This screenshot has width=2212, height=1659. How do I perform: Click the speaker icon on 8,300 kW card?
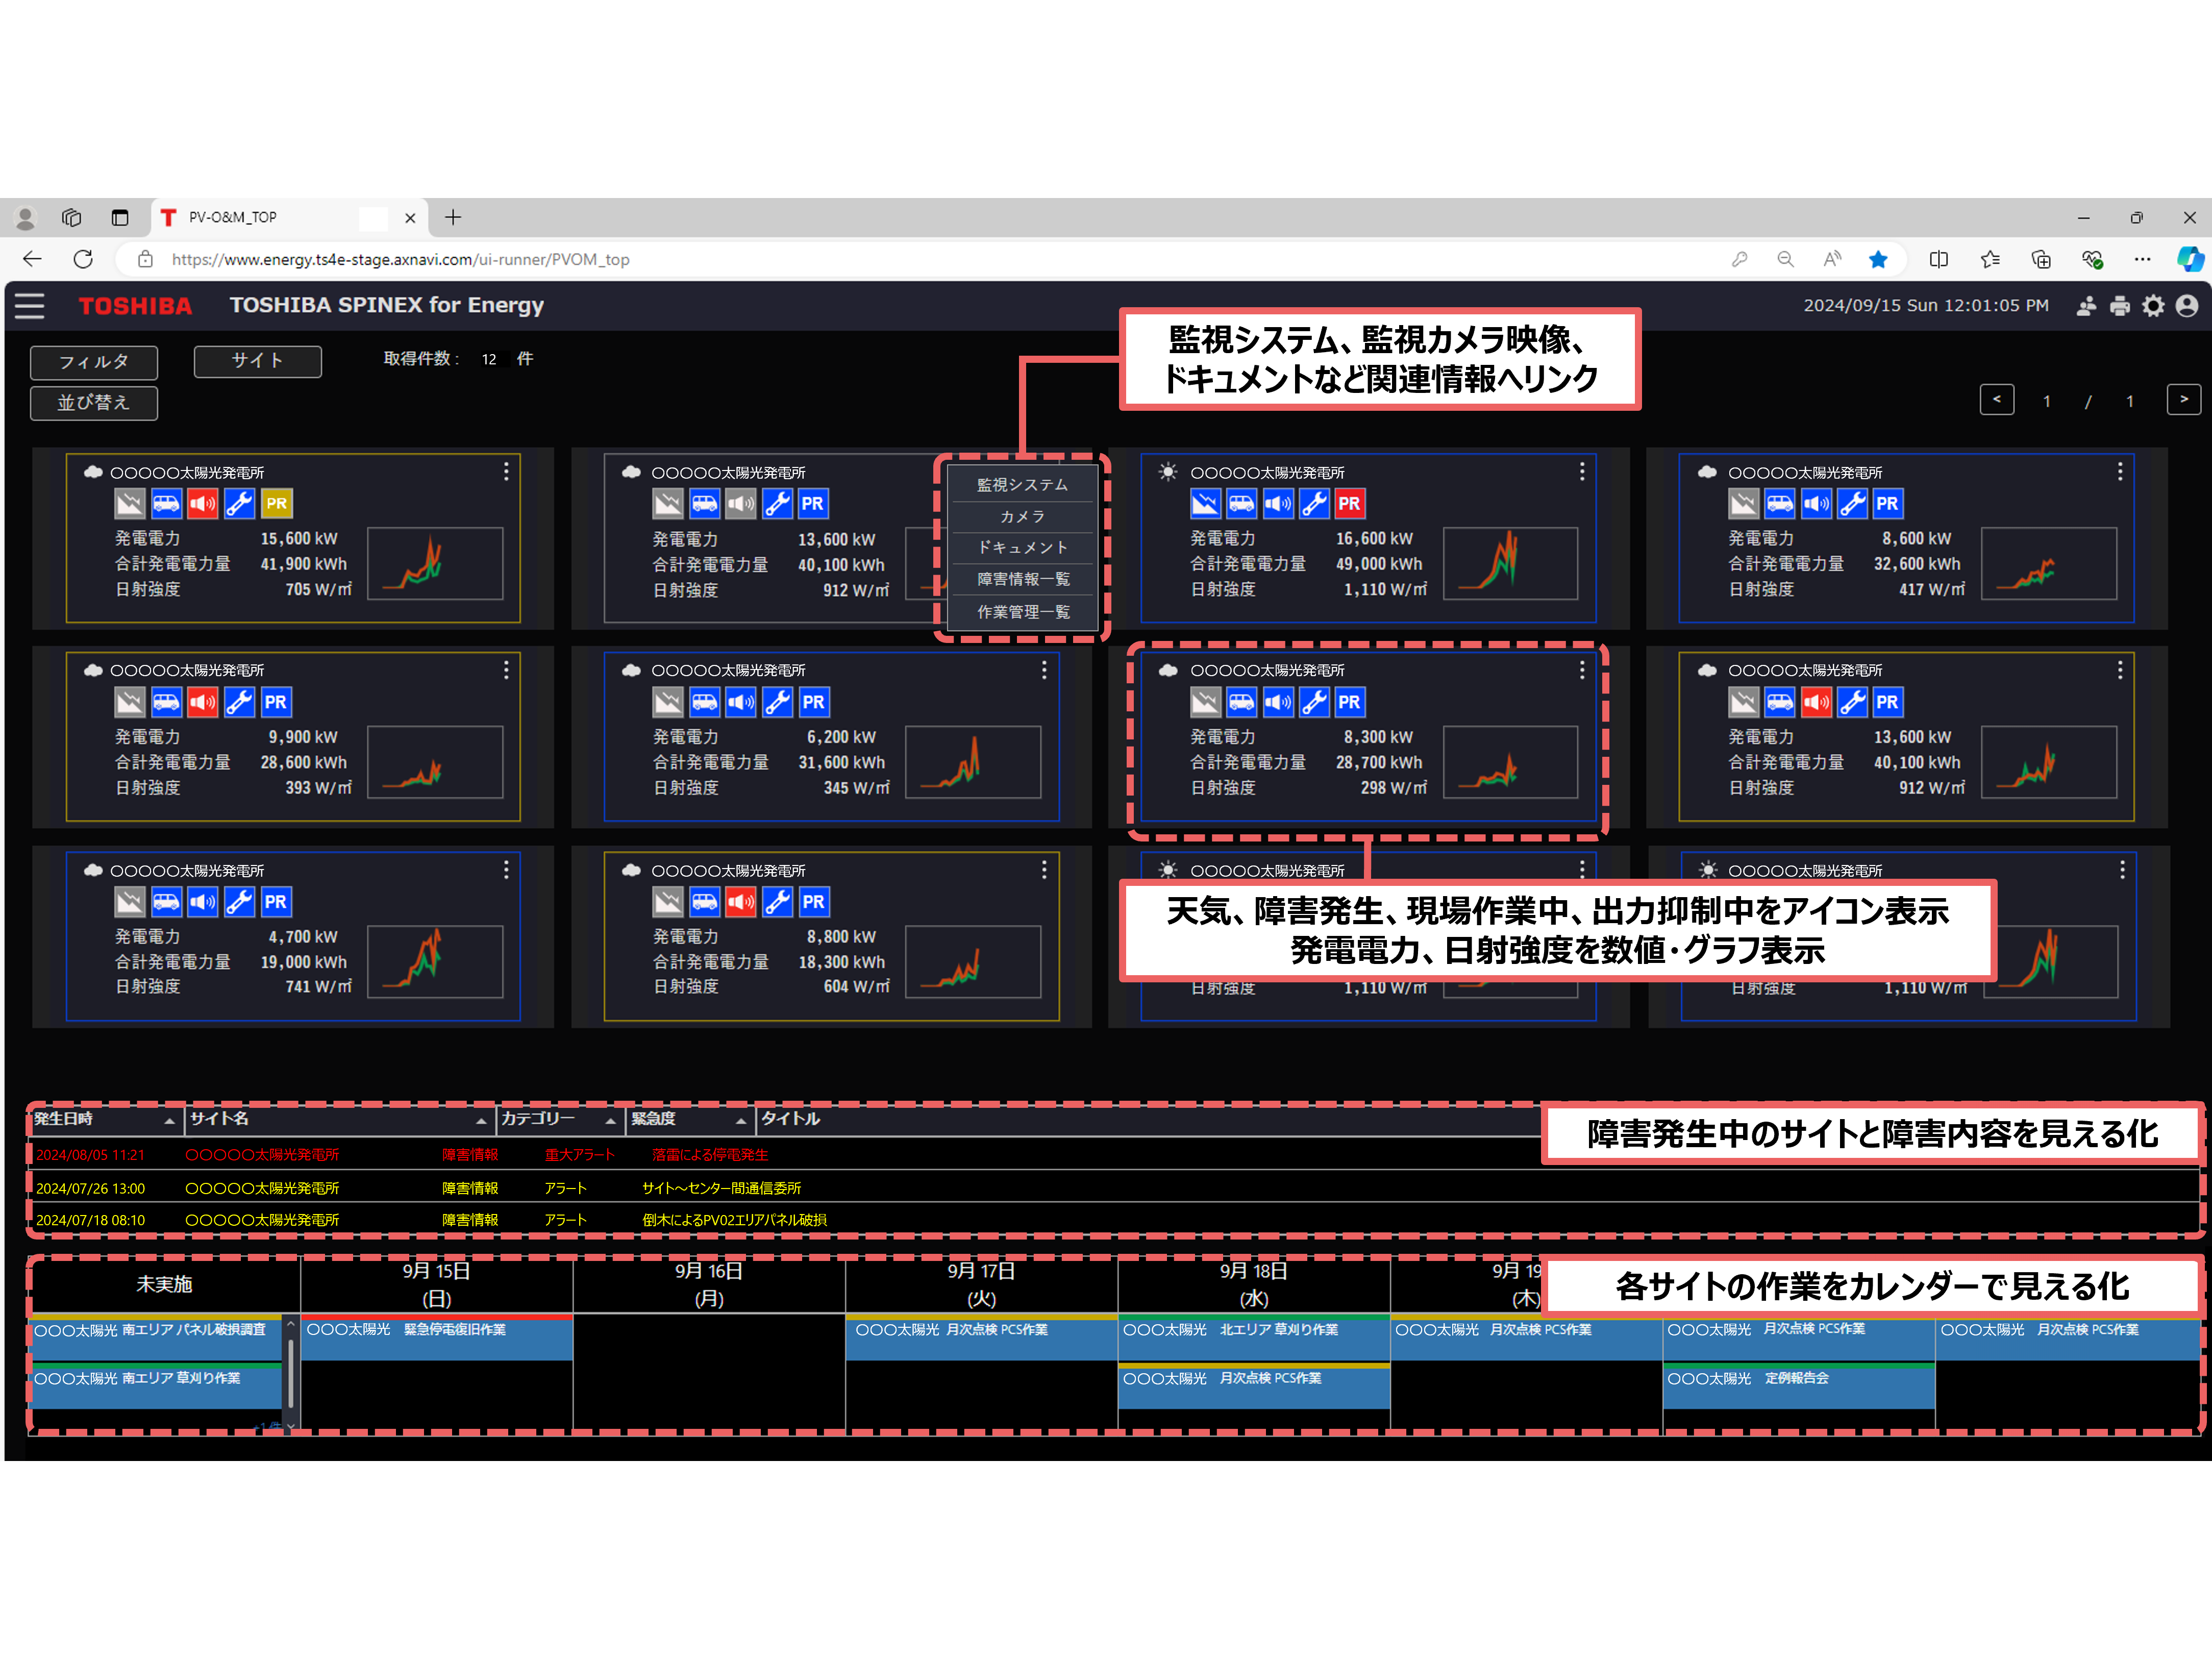(x=1278, y=702)
